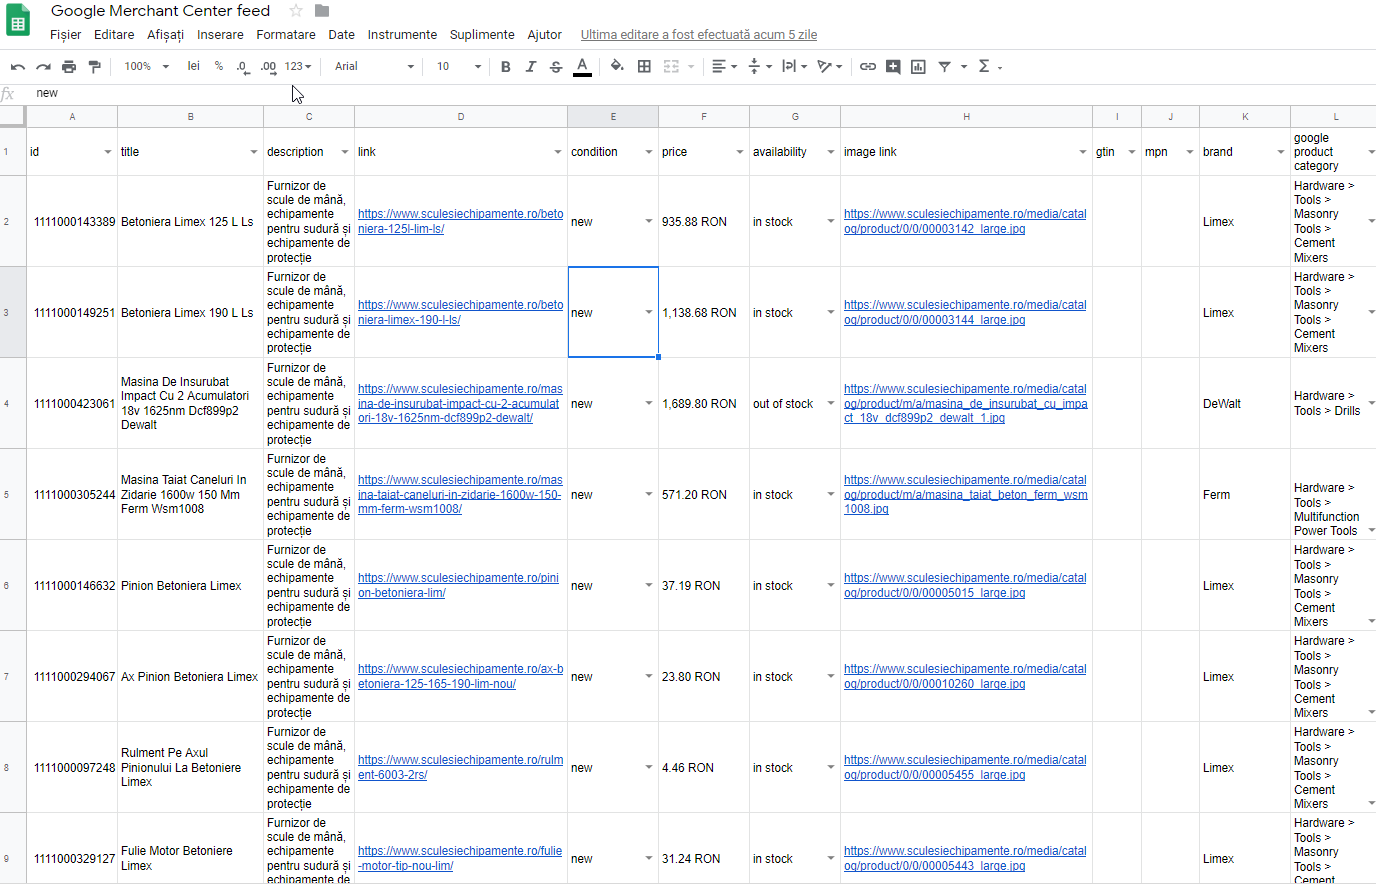Open the betoniera-125l product link
Viewport: 1376px width, 884px height.
460,222
